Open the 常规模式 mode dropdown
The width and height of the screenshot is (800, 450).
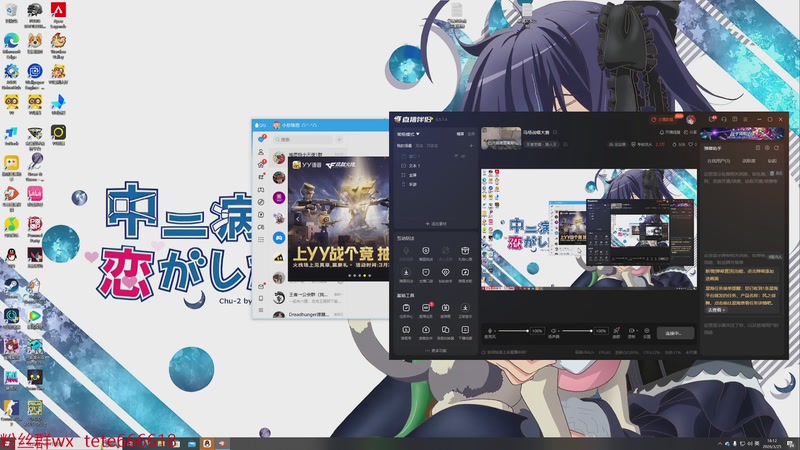(x=408, y=134)
